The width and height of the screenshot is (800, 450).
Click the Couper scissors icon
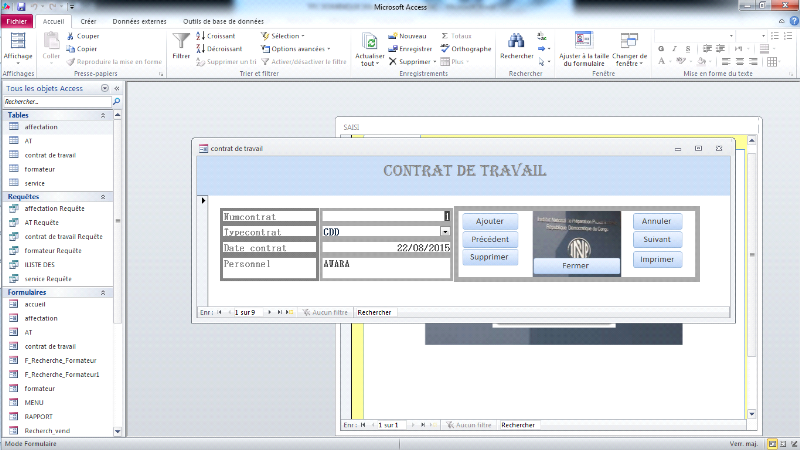click(71, 35)
